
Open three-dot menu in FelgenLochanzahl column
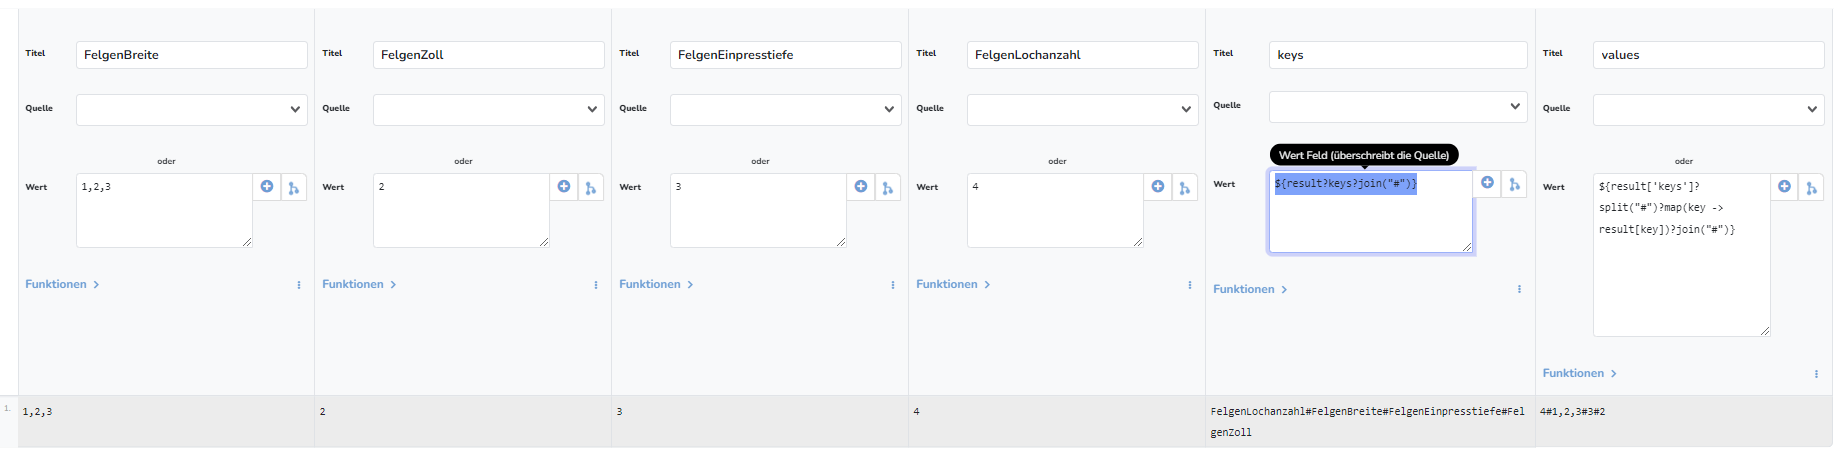coord(1190,285)
